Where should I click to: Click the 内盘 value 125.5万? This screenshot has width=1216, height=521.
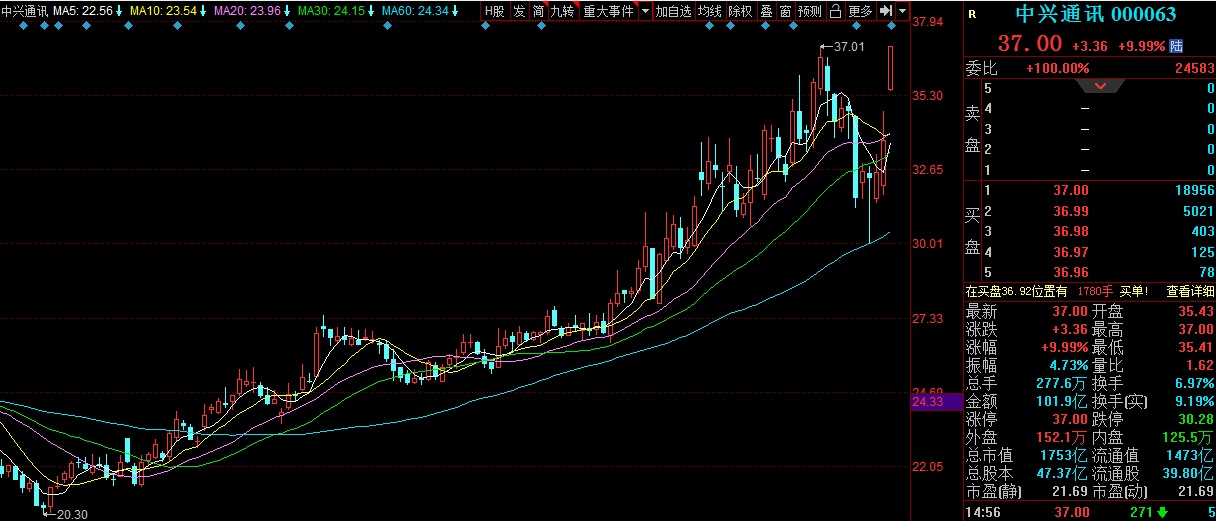tap(1188, 437)
